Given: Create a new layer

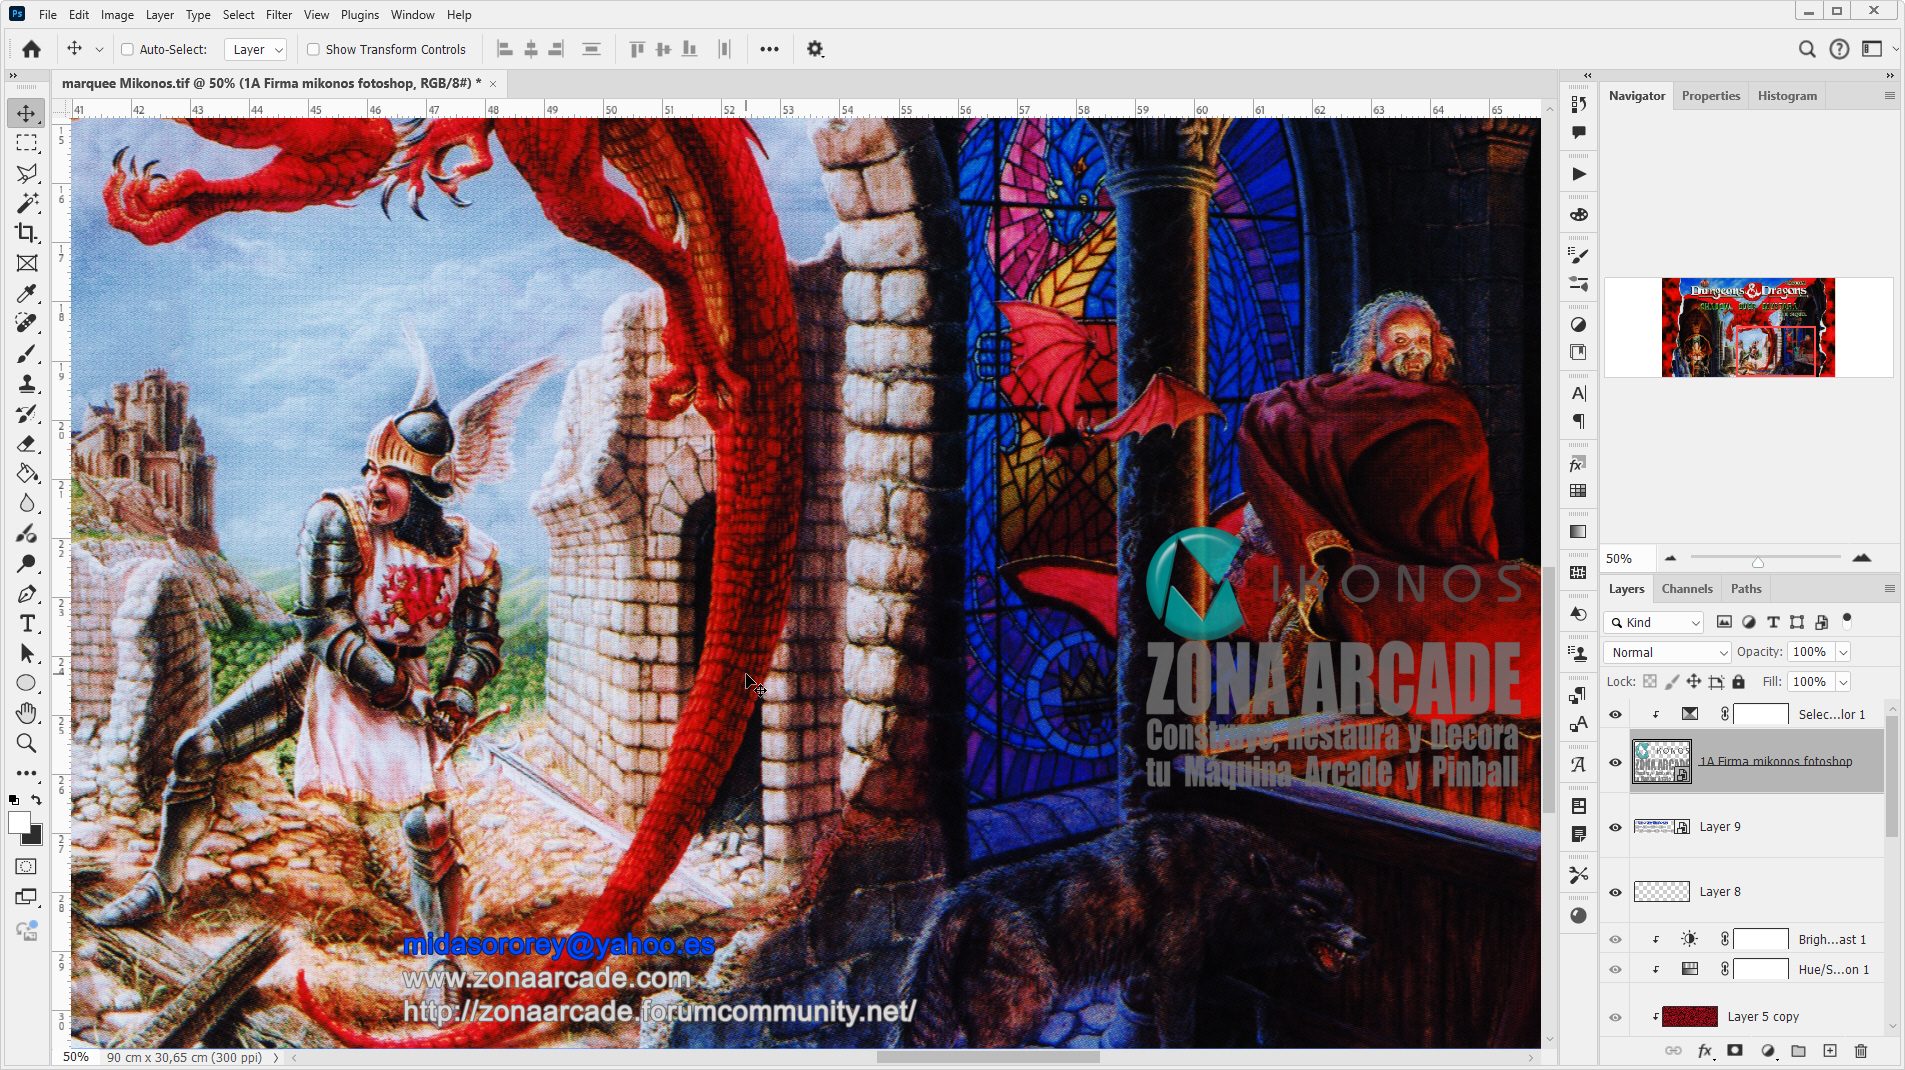Looking at the screenshot, I should (x=1829, y=1051).
